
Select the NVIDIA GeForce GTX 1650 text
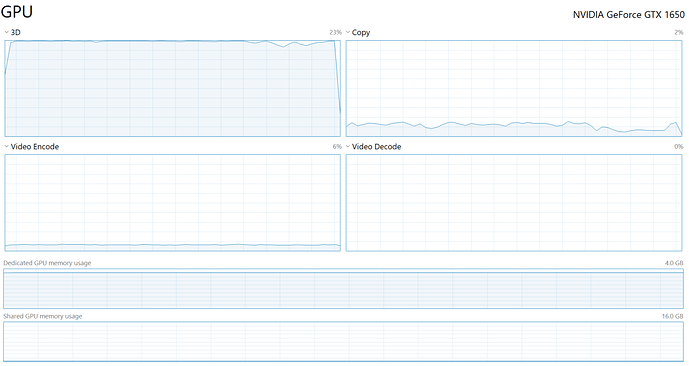(628, 14)
